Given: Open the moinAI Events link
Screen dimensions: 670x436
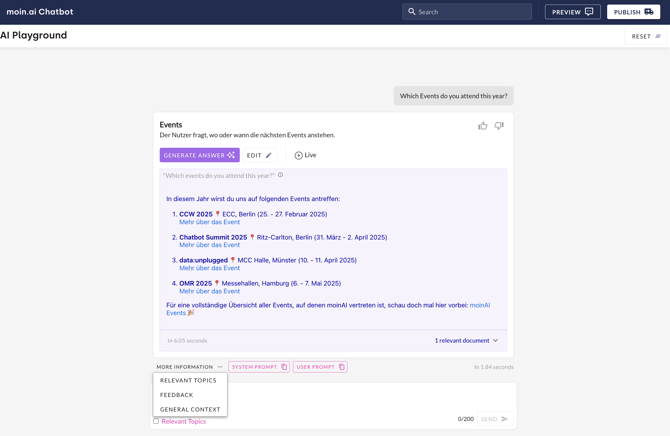Looking at the screenshot, I should (x=479, y=305).
